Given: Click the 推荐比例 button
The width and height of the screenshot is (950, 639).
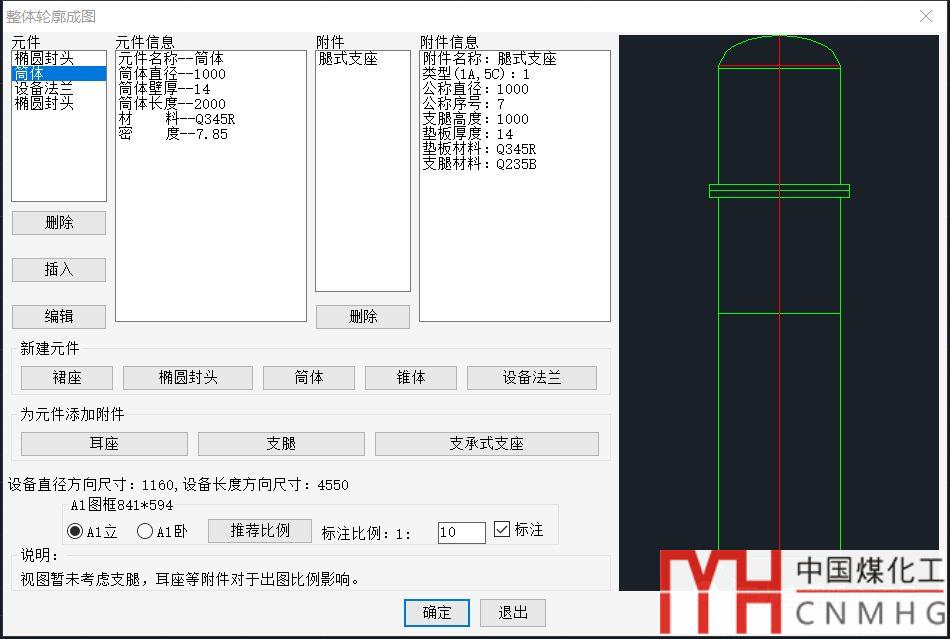Looking at the screenshot, I should pos(260,531).
